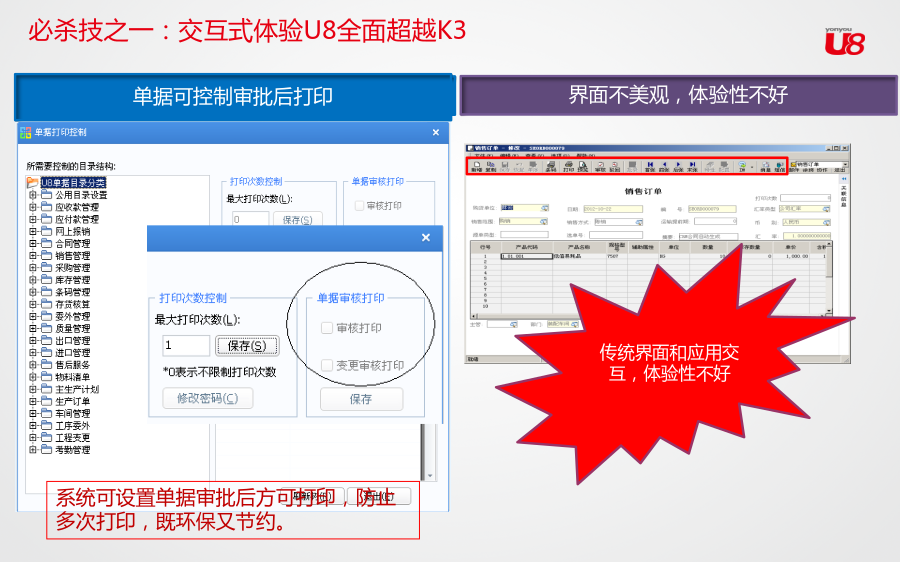The height and width of the screenshot is (562, 900).
Task: Select 委外管理 in the directory tree
Action: point(72,316)
